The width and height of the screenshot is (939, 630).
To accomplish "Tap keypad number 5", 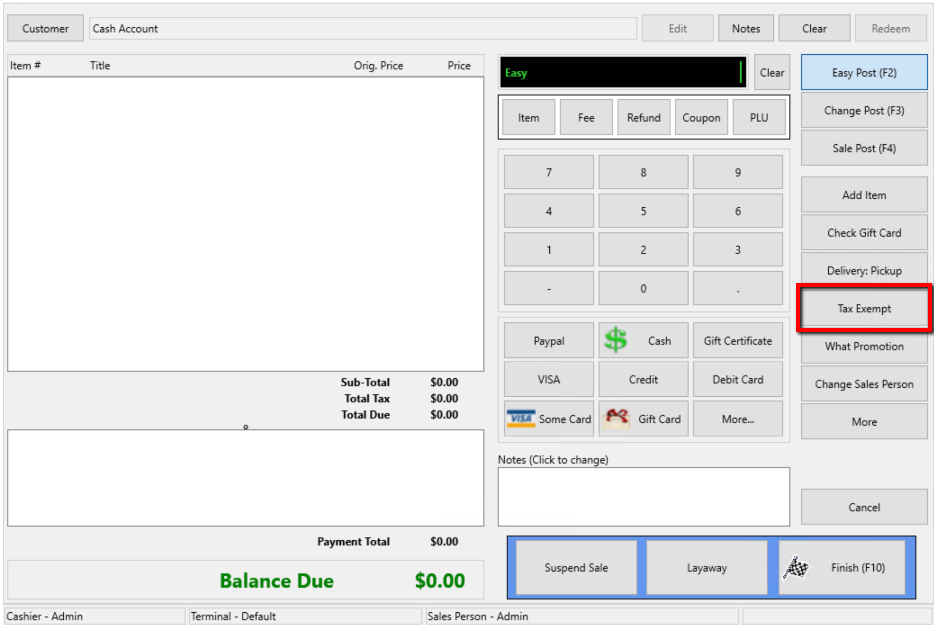I will pyautogui.click(x=643, y=211).
